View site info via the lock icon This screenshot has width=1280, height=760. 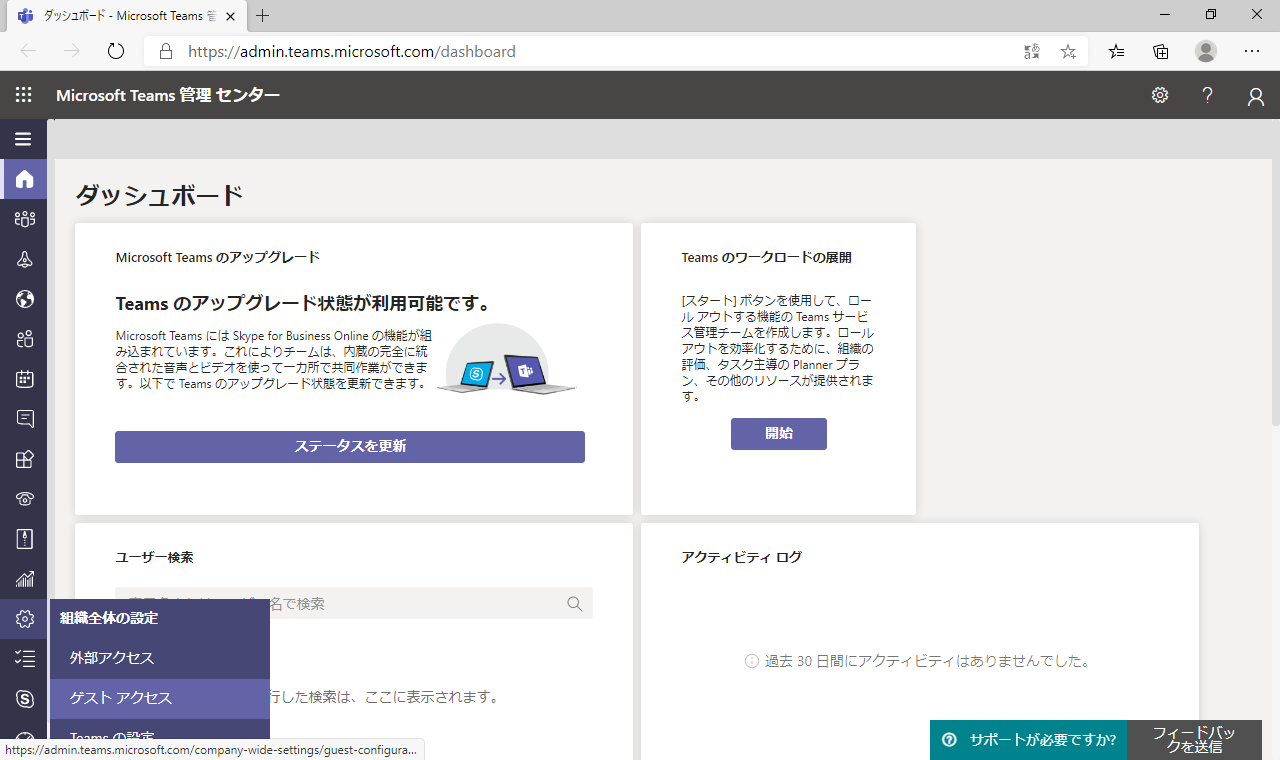coord(166,51)
